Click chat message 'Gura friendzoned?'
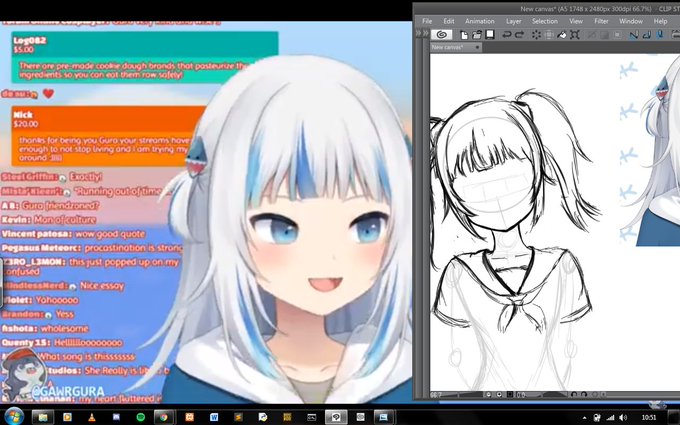This screenshot has width=680, height=425. pos(60,206)
